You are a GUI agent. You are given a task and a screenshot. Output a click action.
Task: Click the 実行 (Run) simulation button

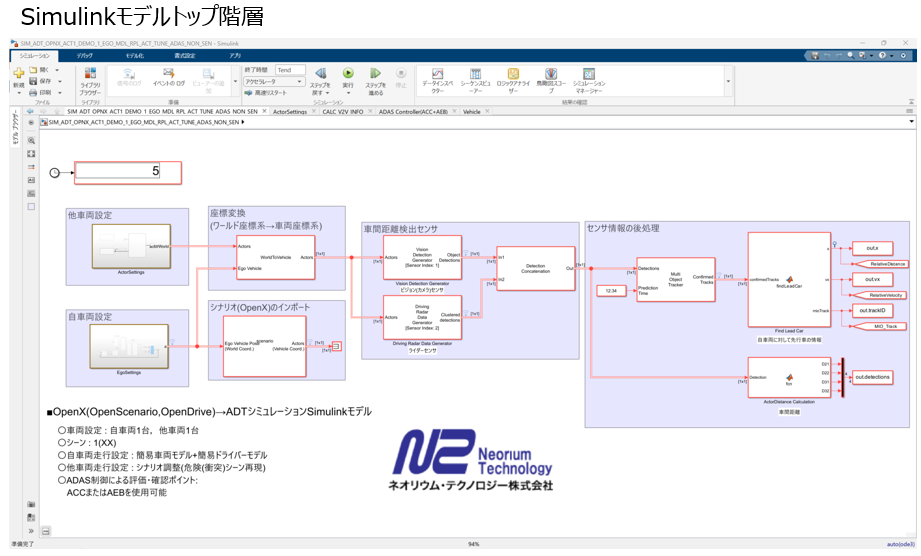347,74
